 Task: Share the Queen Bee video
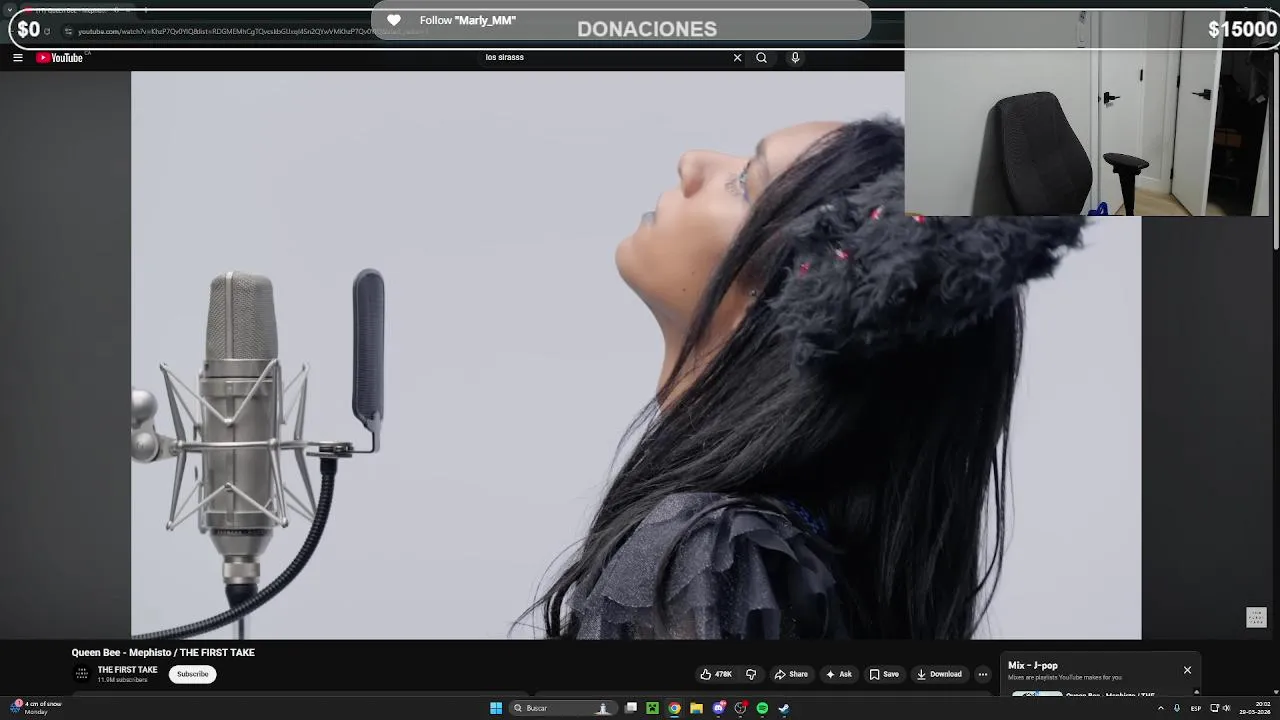tap(791, 674)
